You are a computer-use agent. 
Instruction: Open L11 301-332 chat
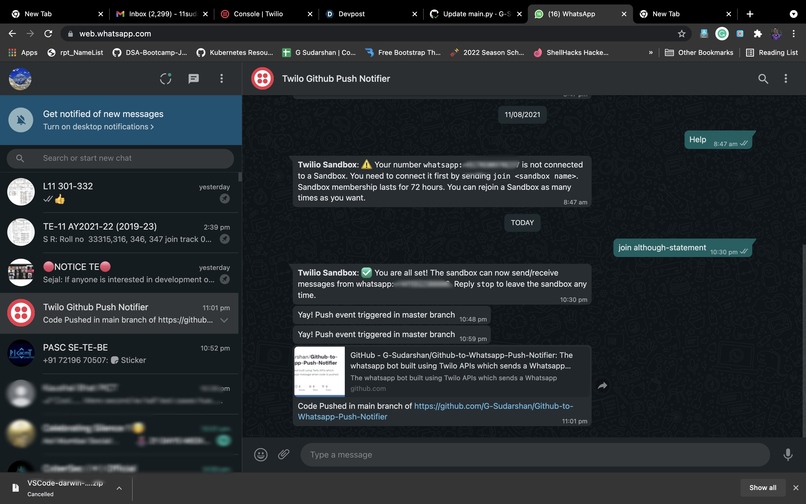119,192
